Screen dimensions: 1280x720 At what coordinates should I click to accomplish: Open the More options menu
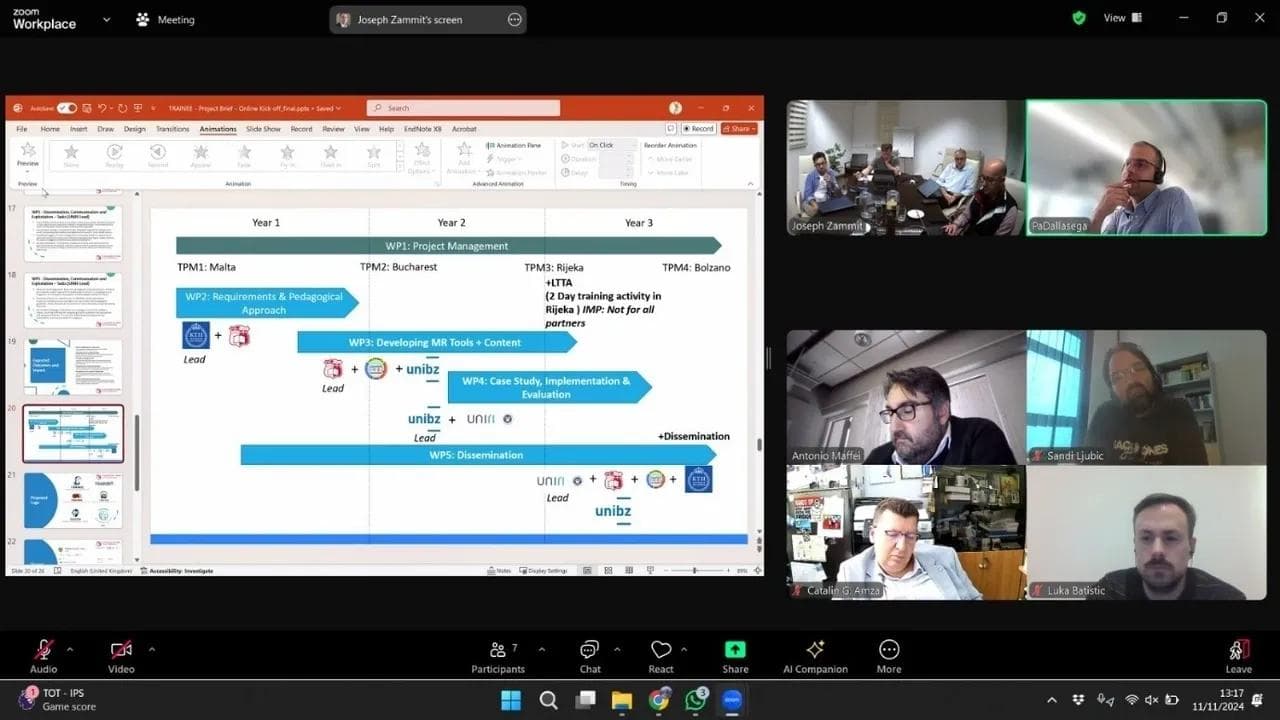889,650
